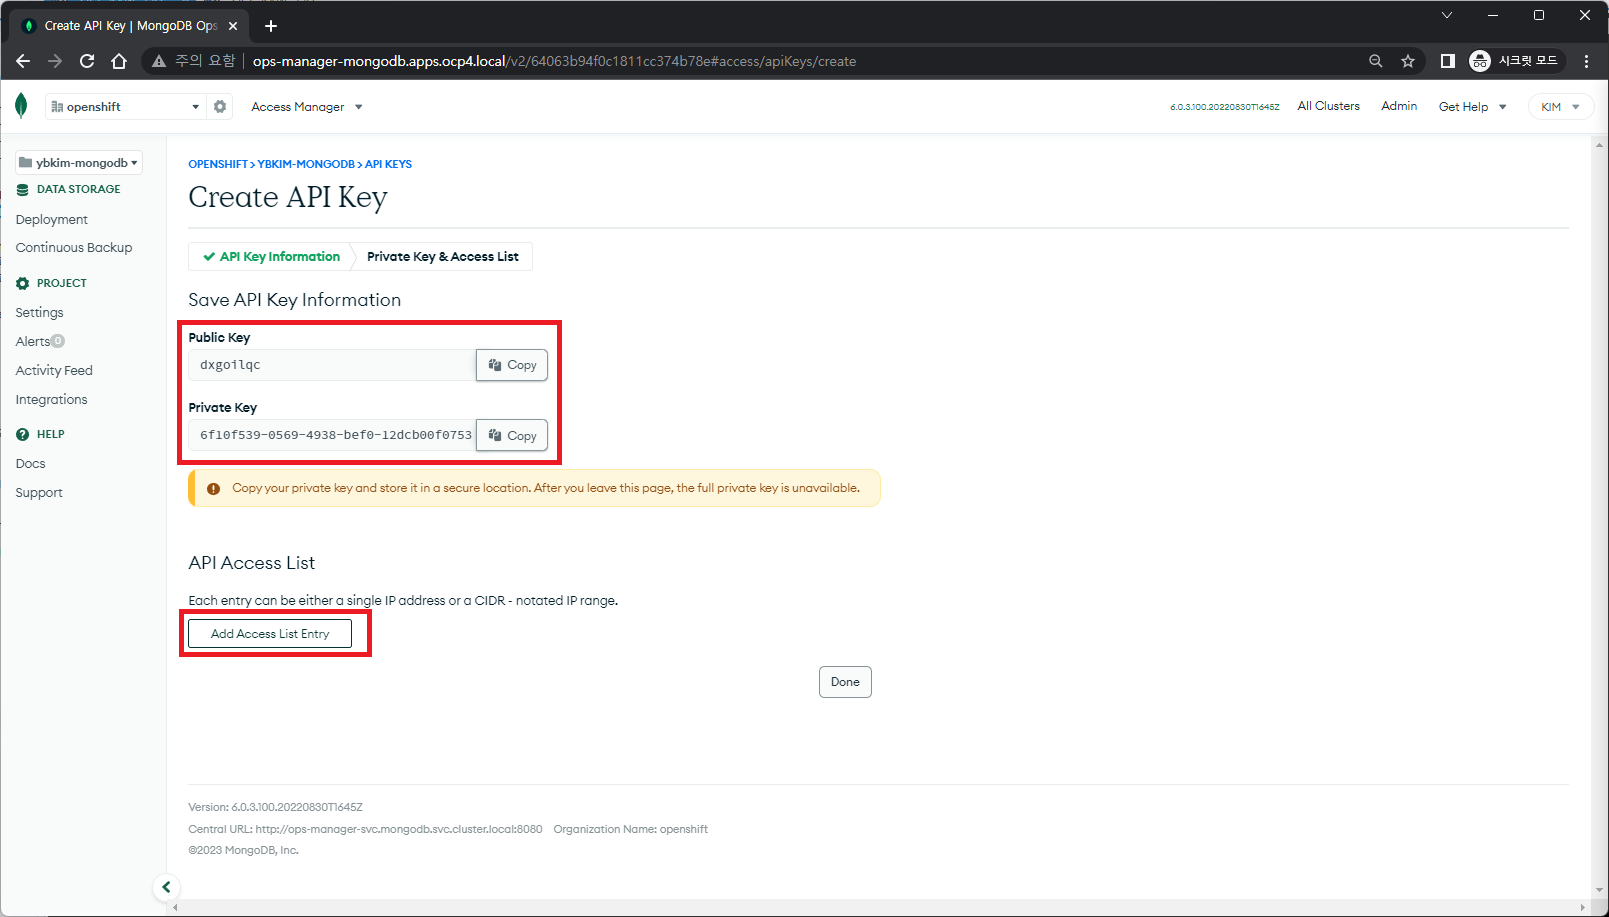Click the PROJECT section gear icon
The height and width of the screenshot is (917, 1609).
point(22,283)
